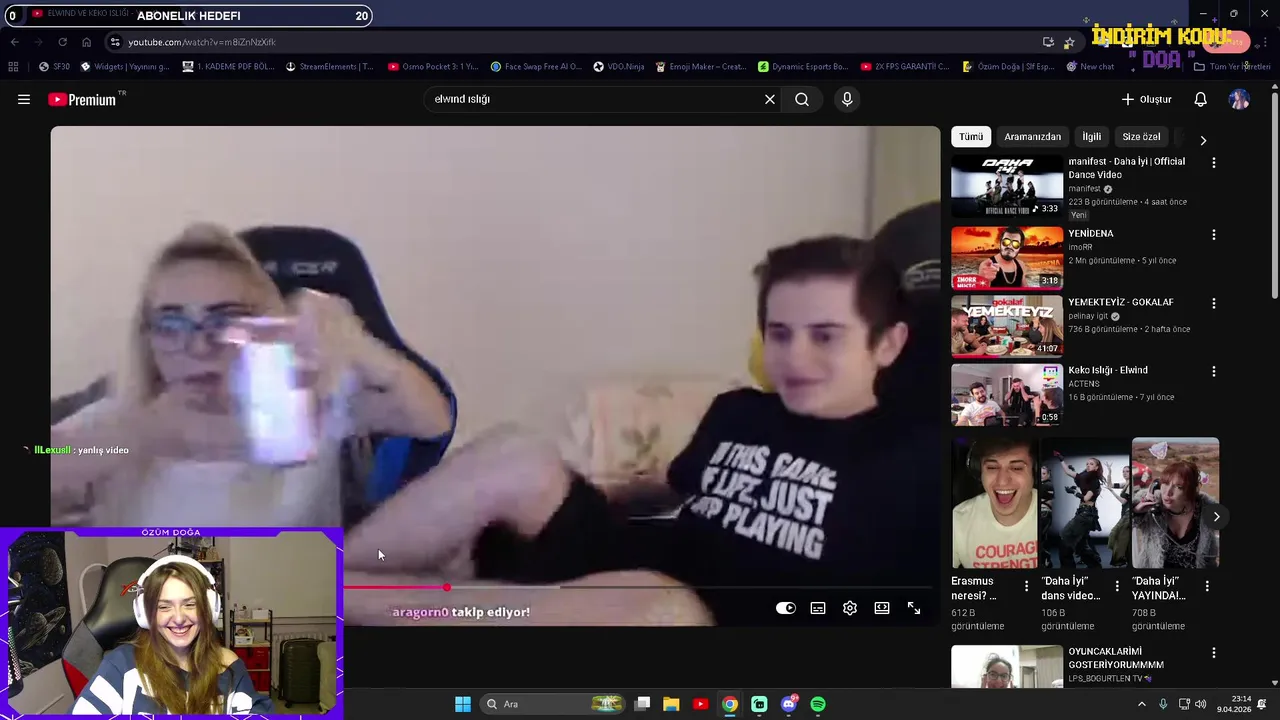This screenshot has width=1280, height=720.
Task: Open the account avatar menu
Action: click(1239, 99)
